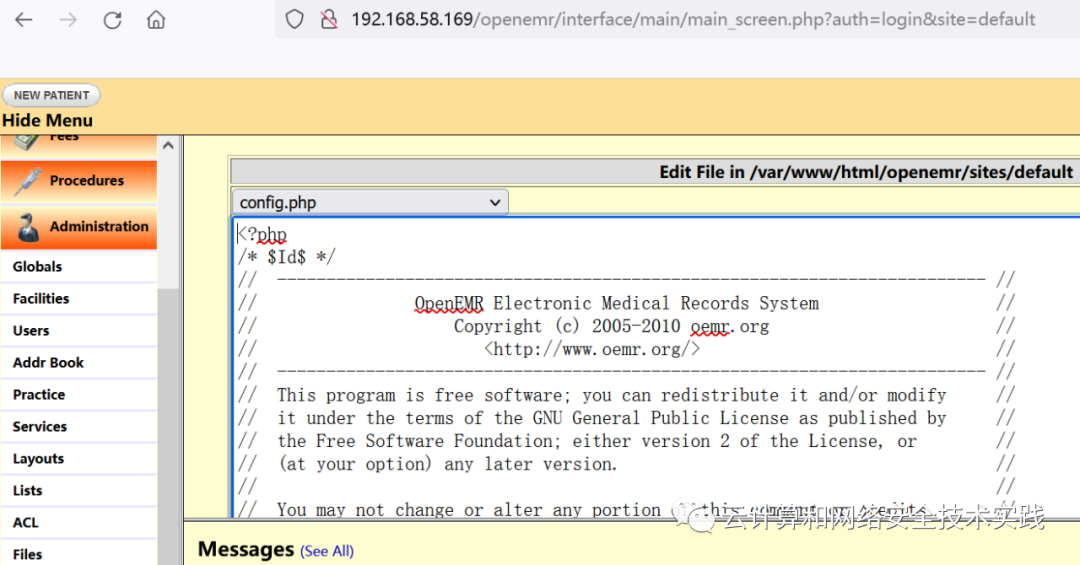Click "the Free Software Foundation" line
This screenshot has width=1080, height=565.
pyautogui.click(x=596, y=441)
